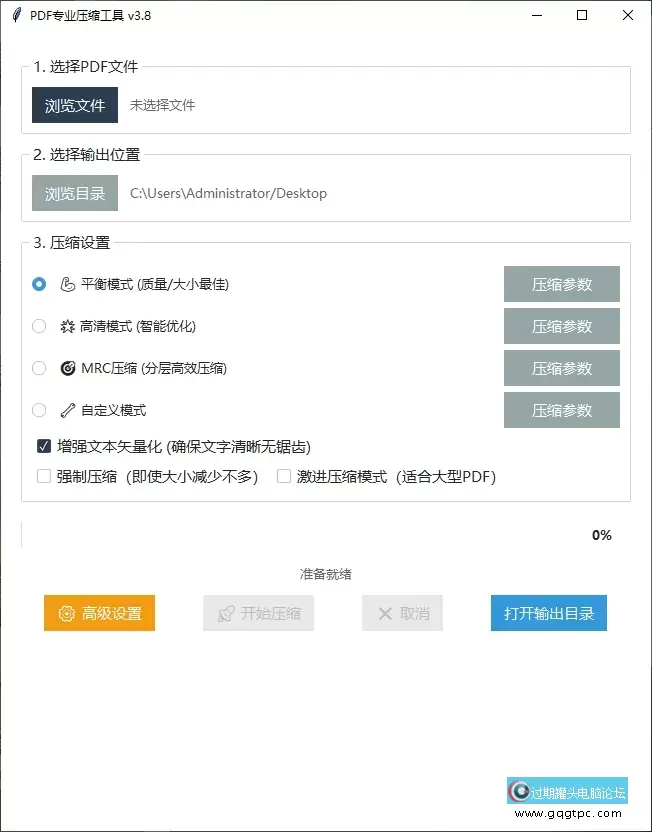Open 压缩参数 for 平衡模式

point(562,284)
